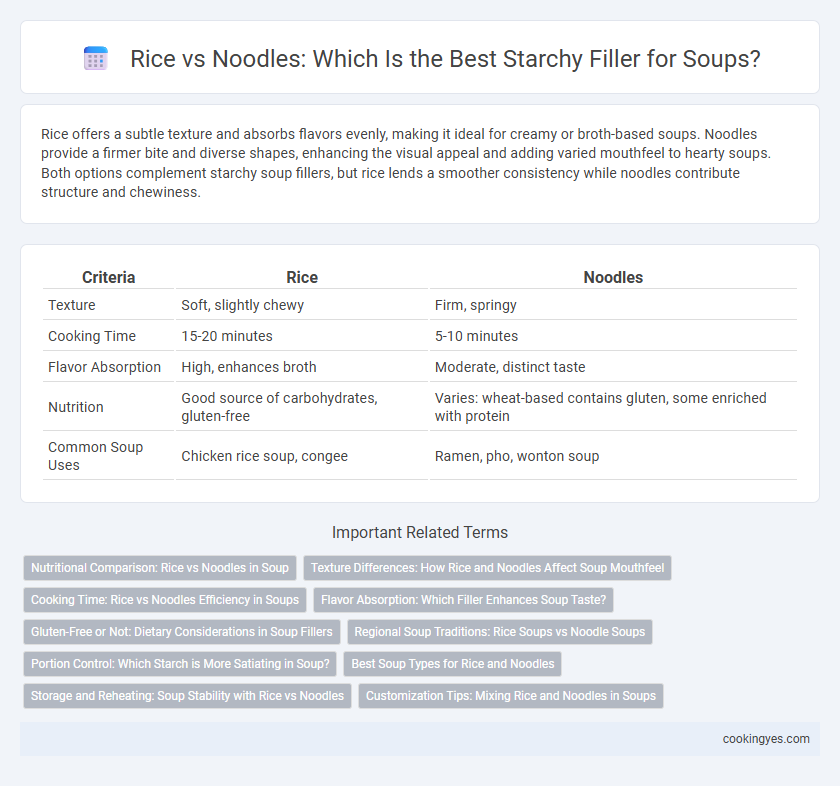
Task: Click the Rice column header
Action: tap(302, 277)
